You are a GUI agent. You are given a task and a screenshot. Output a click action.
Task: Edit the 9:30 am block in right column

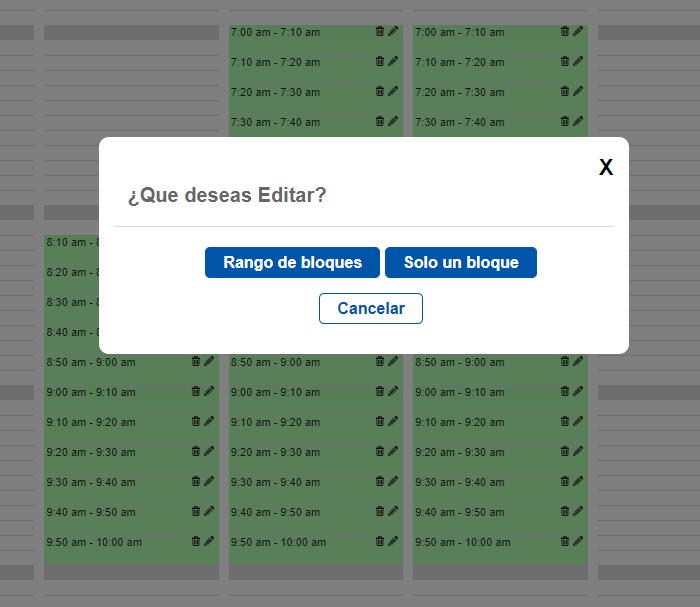(578, 481)
